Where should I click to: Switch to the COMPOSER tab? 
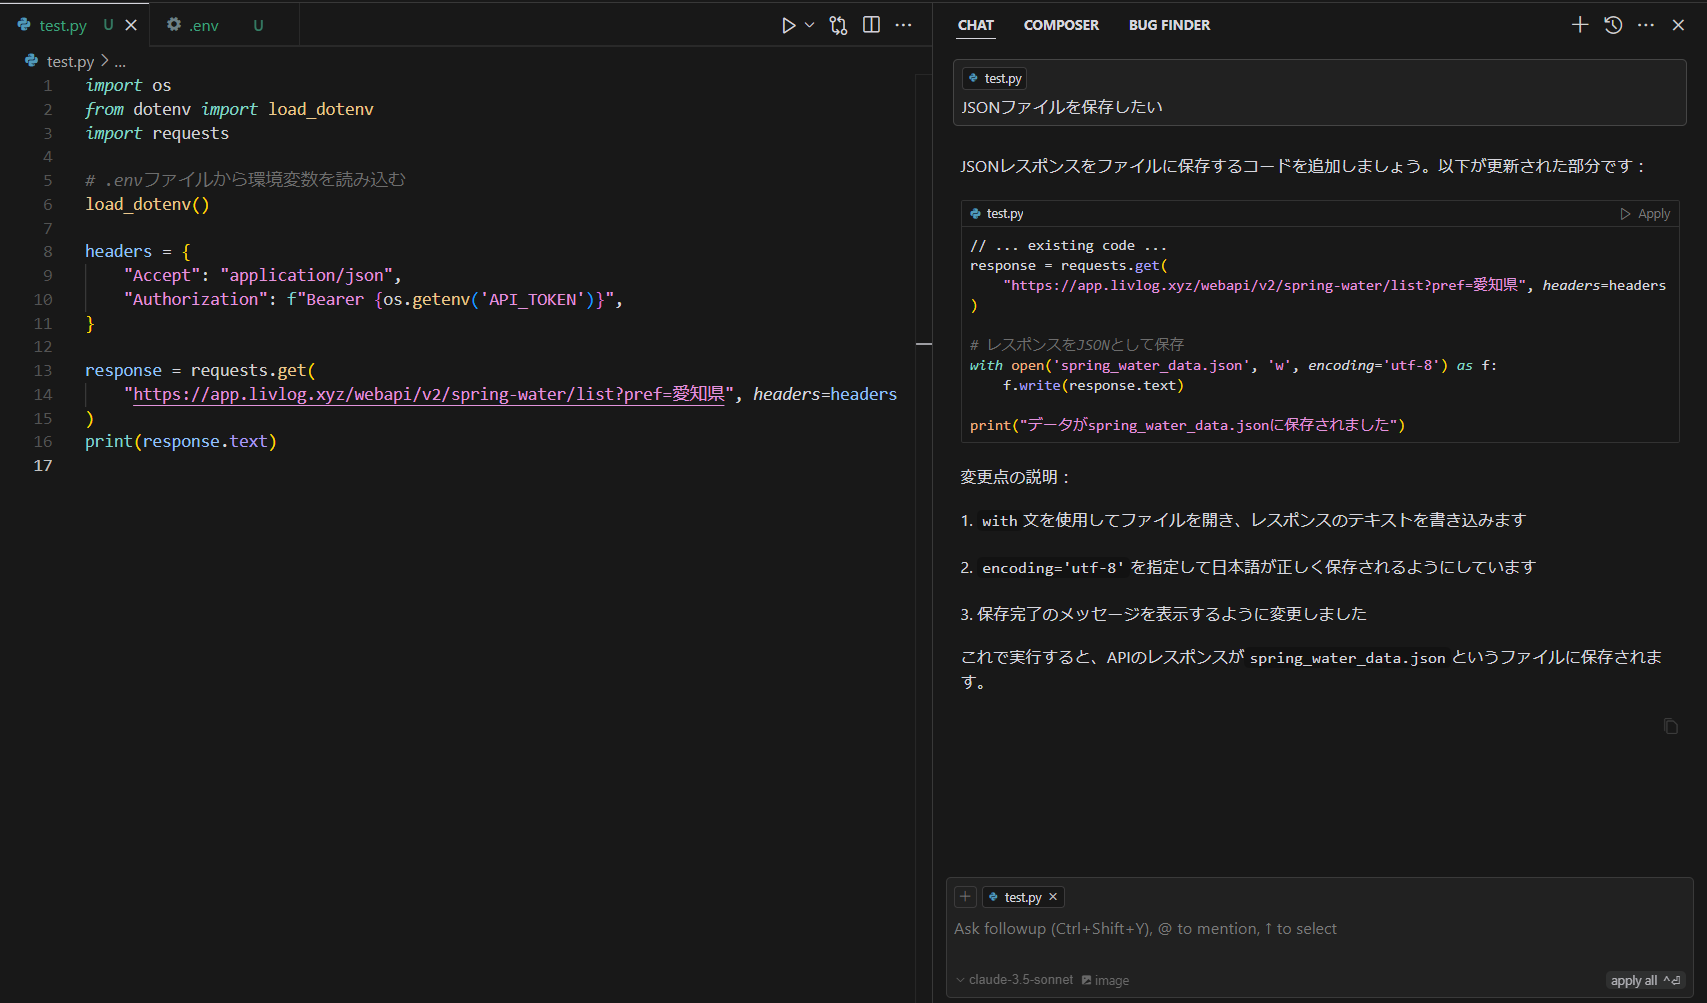coord(1061,25)
